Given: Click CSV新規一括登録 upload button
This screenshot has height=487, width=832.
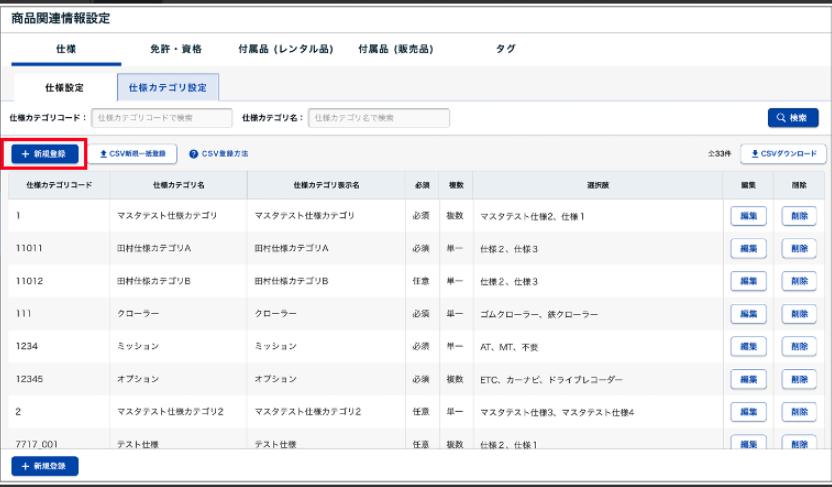Looking at the screenshot, I should (133, 154).
